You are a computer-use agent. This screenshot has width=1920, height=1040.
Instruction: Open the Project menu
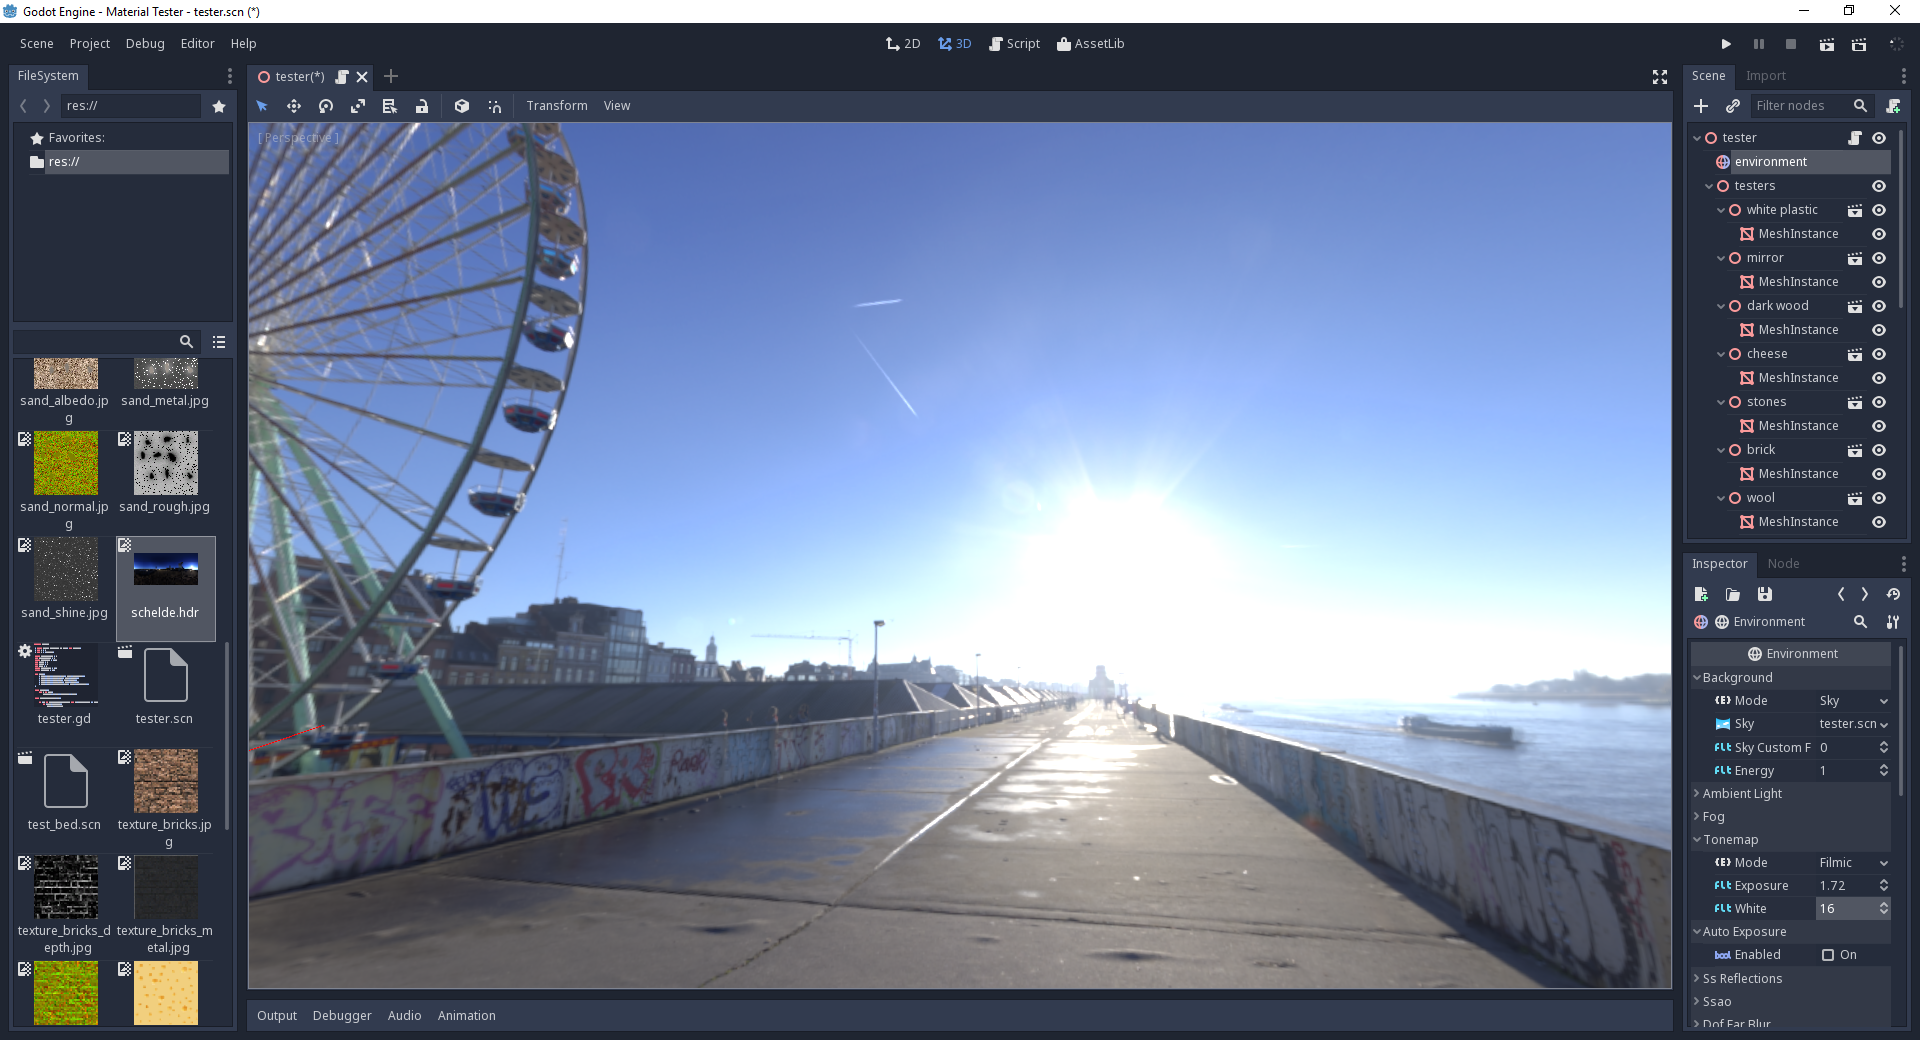(x=90, y=43)
